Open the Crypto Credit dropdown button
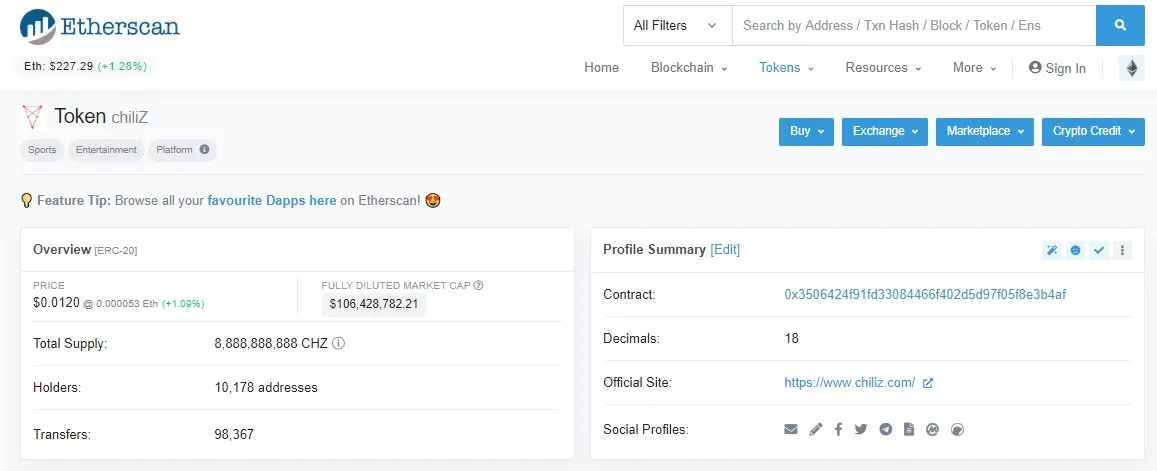 [1094, 131]
